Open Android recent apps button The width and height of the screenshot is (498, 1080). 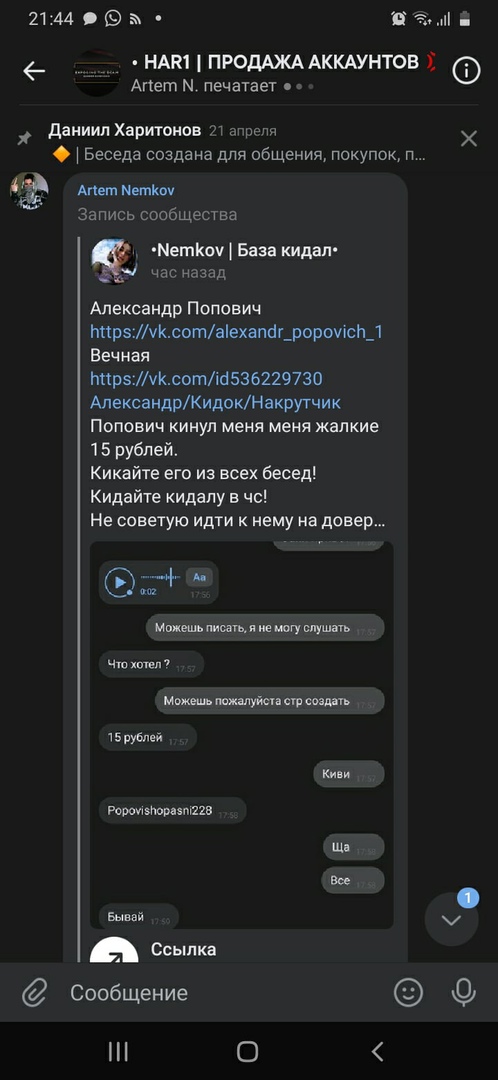coord(118,1051)
